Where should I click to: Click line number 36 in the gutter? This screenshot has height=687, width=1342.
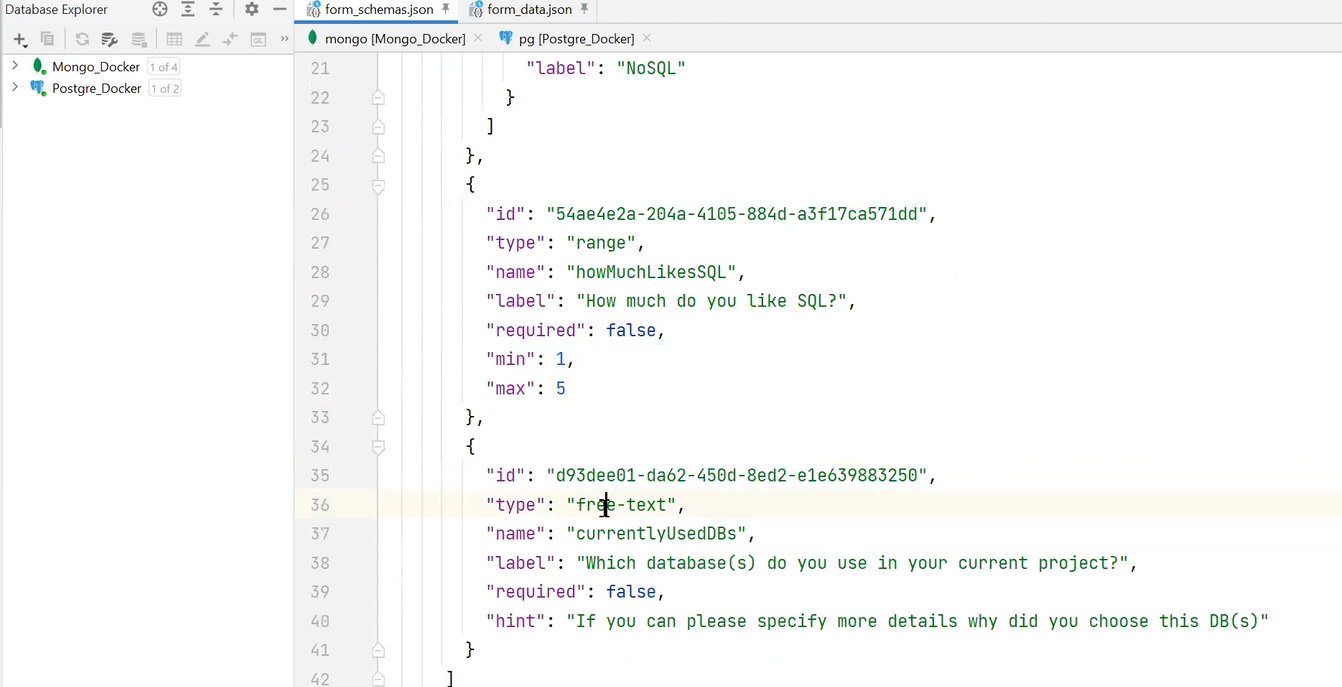click(x=319, y=505)
